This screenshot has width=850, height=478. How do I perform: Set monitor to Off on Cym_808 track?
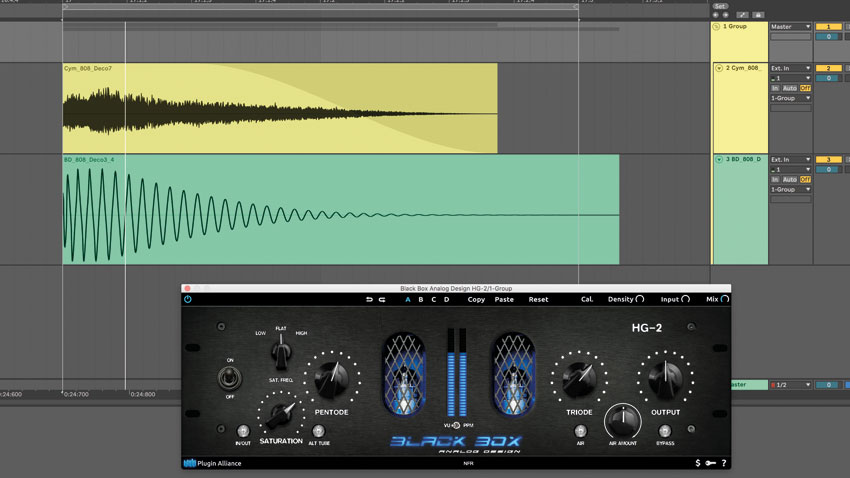(x=806, y=88)
